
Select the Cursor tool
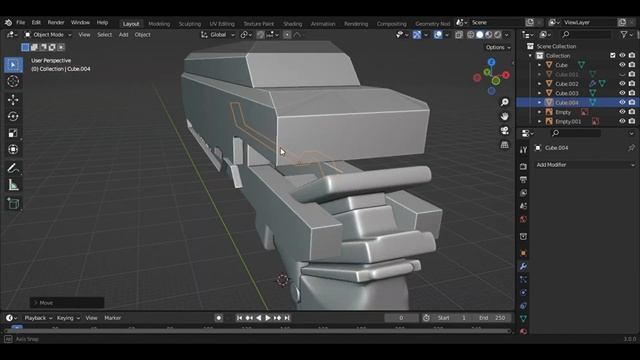[13, 82]
